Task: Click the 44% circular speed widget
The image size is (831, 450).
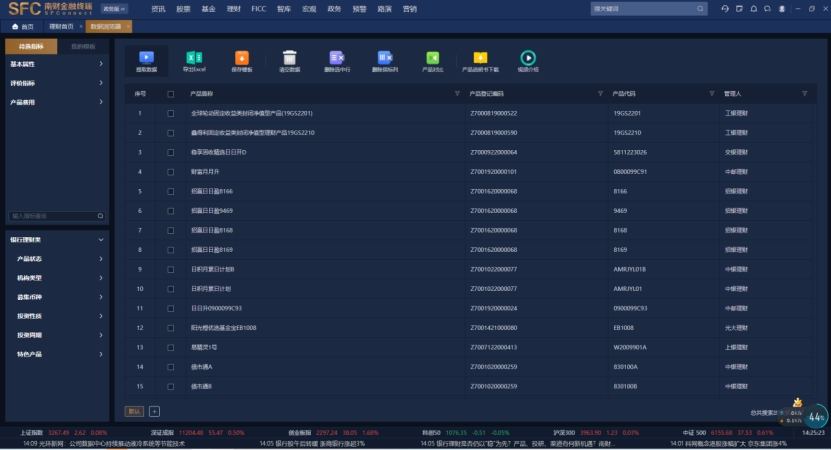Action: [816, 417]
